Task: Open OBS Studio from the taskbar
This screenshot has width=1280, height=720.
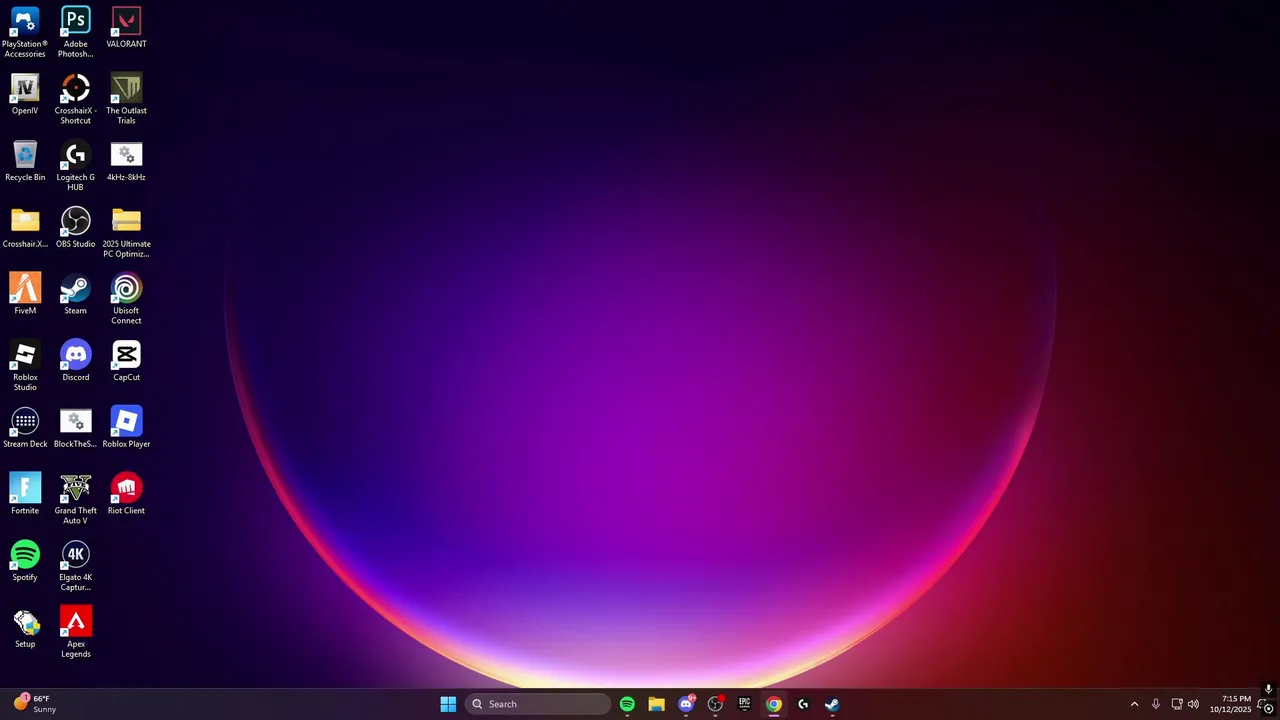Action: pyautogui.click(x=715, y=704)
